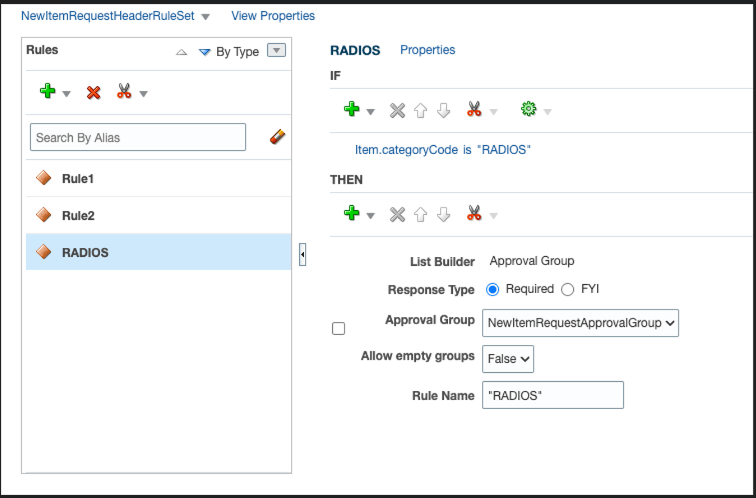This screenshot has width=756, height=498.
Task: Expand the By Type sort dropdown
Action: pyautogui.click(x=277, y=51)
